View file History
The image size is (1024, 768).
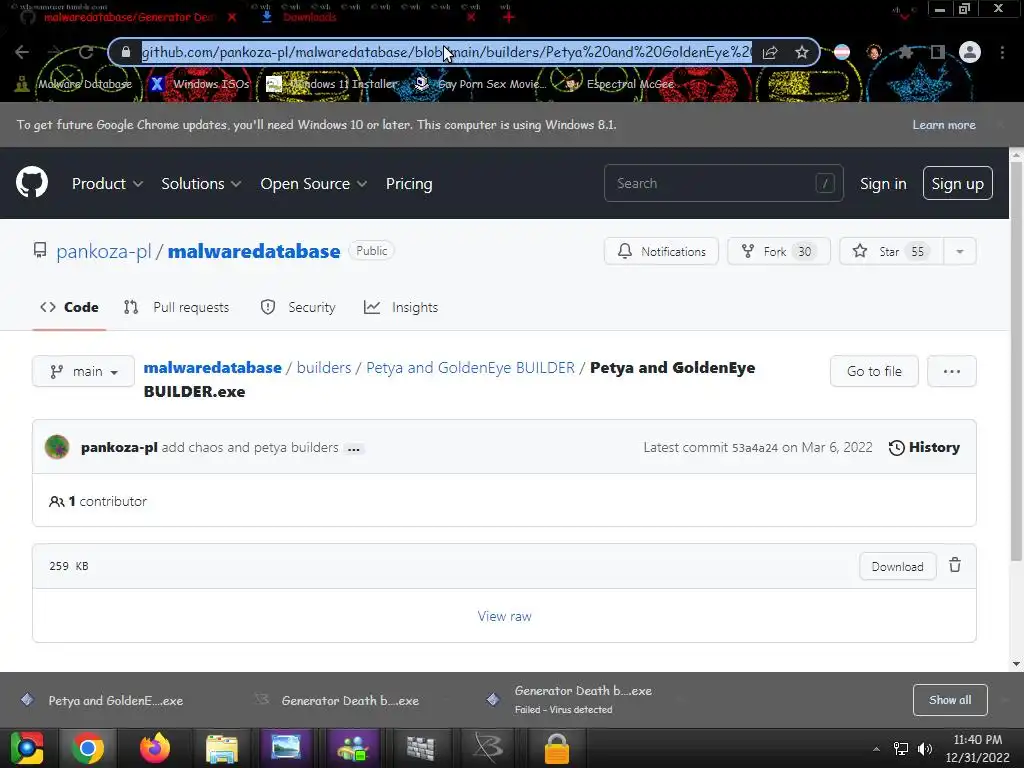pyautogui.click(x=924, y=447)
